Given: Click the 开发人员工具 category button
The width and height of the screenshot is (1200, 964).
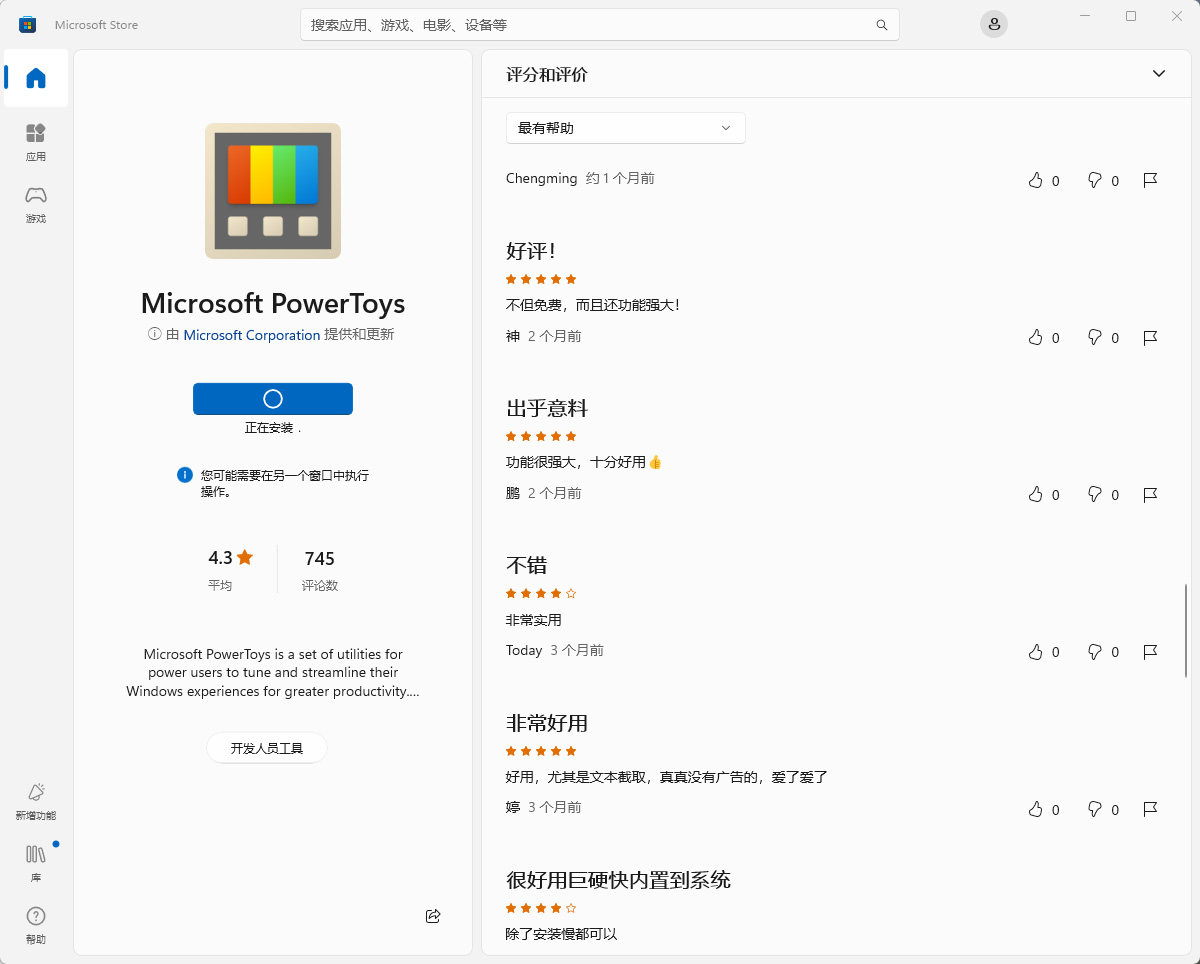Looking at the screenshot, I should pos(266,748).
